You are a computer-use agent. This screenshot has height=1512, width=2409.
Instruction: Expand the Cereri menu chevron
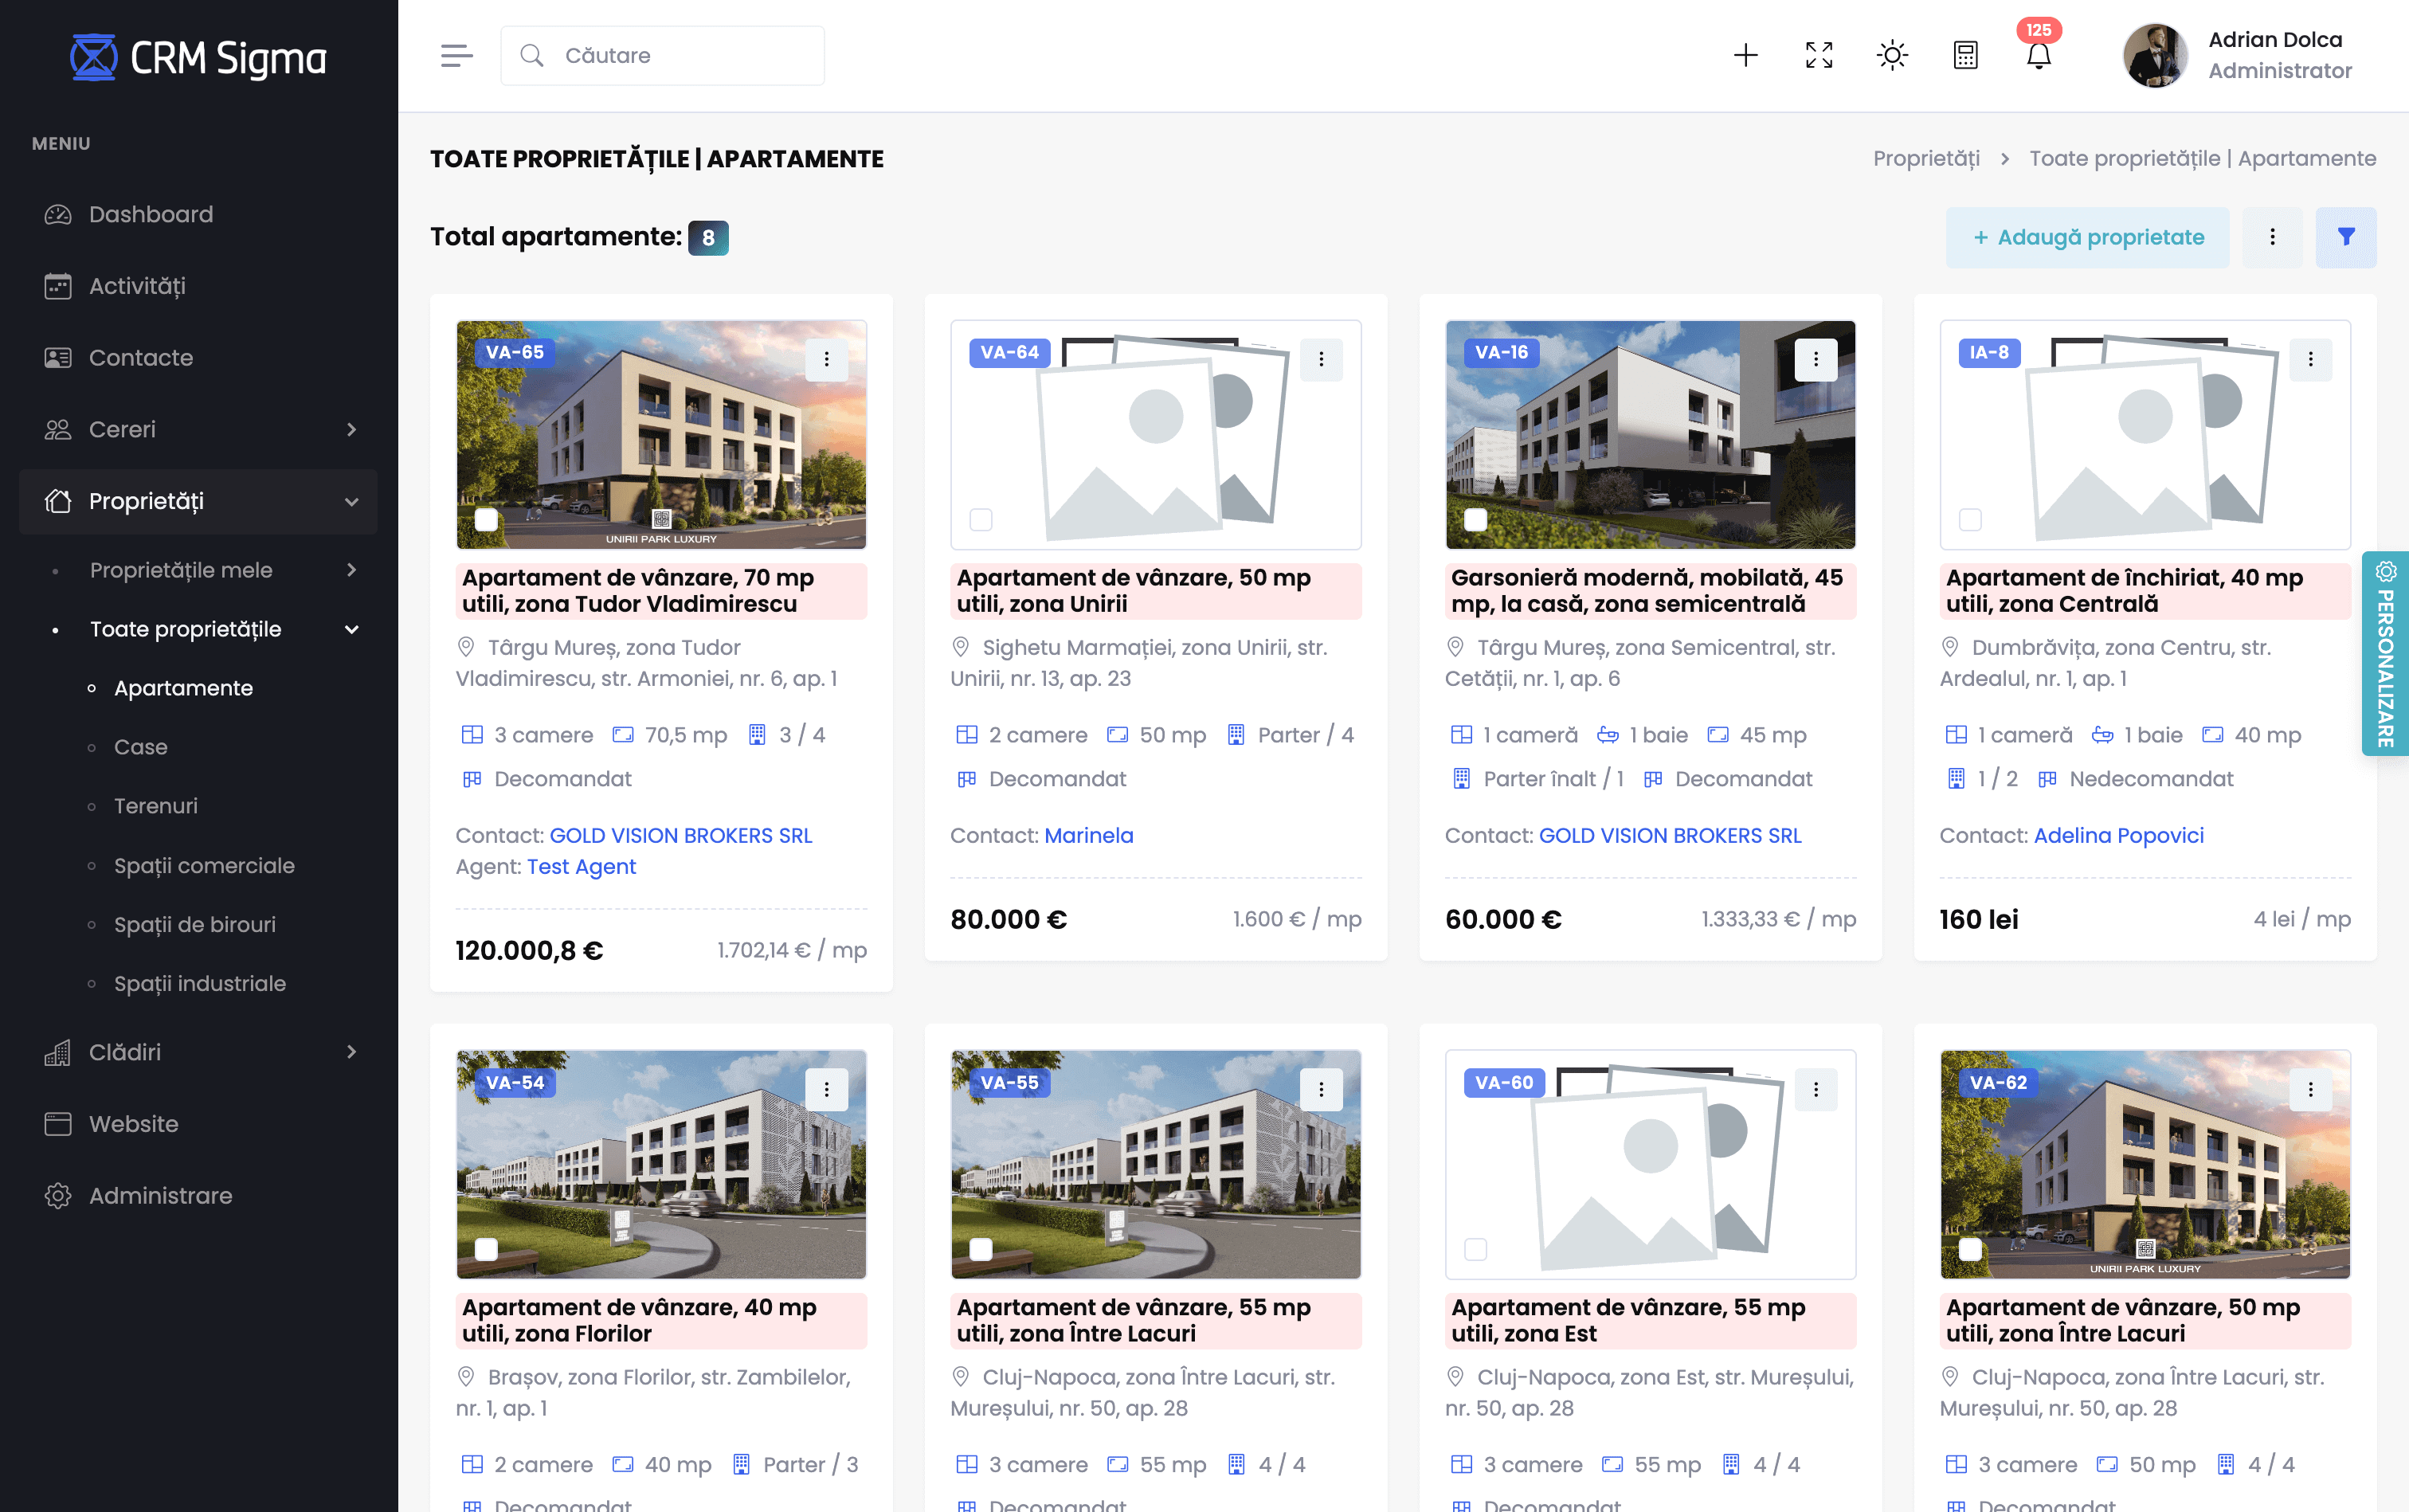pyautogui.click(x=351, y=429)
